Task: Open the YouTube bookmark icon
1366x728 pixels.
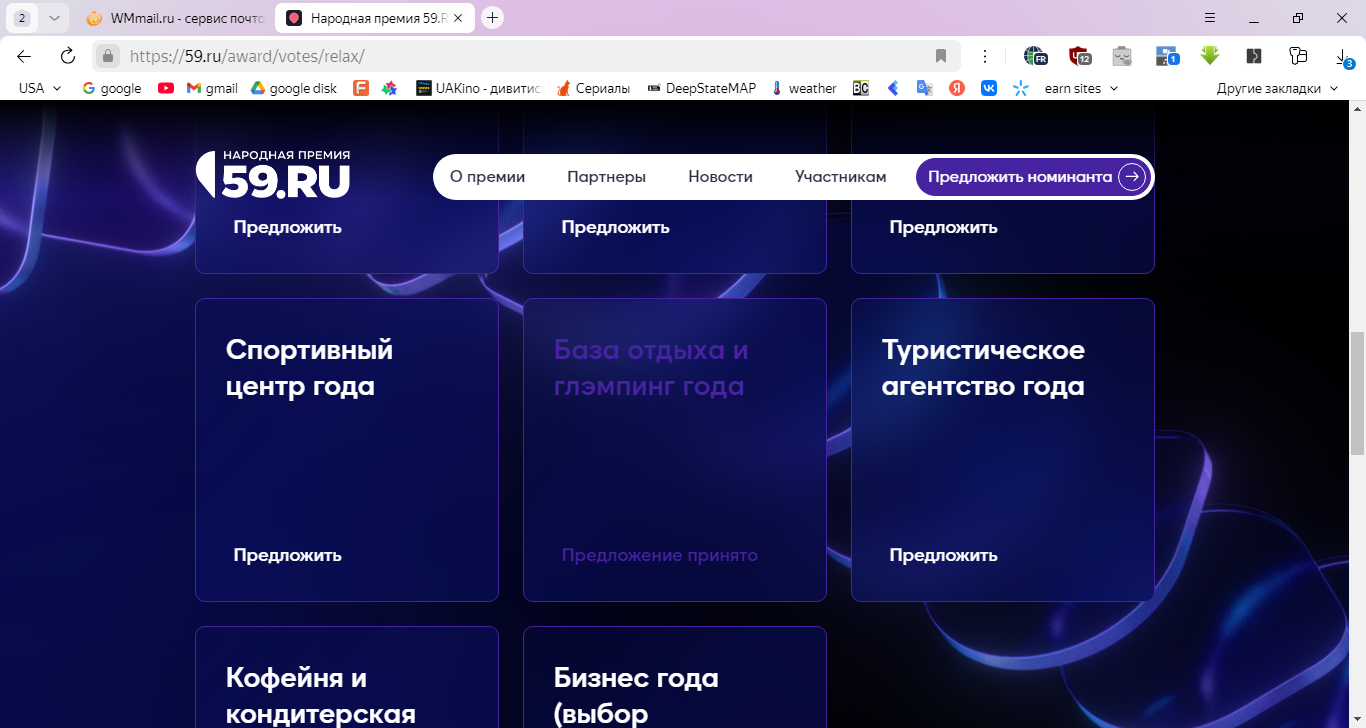Action: [166, 88]
